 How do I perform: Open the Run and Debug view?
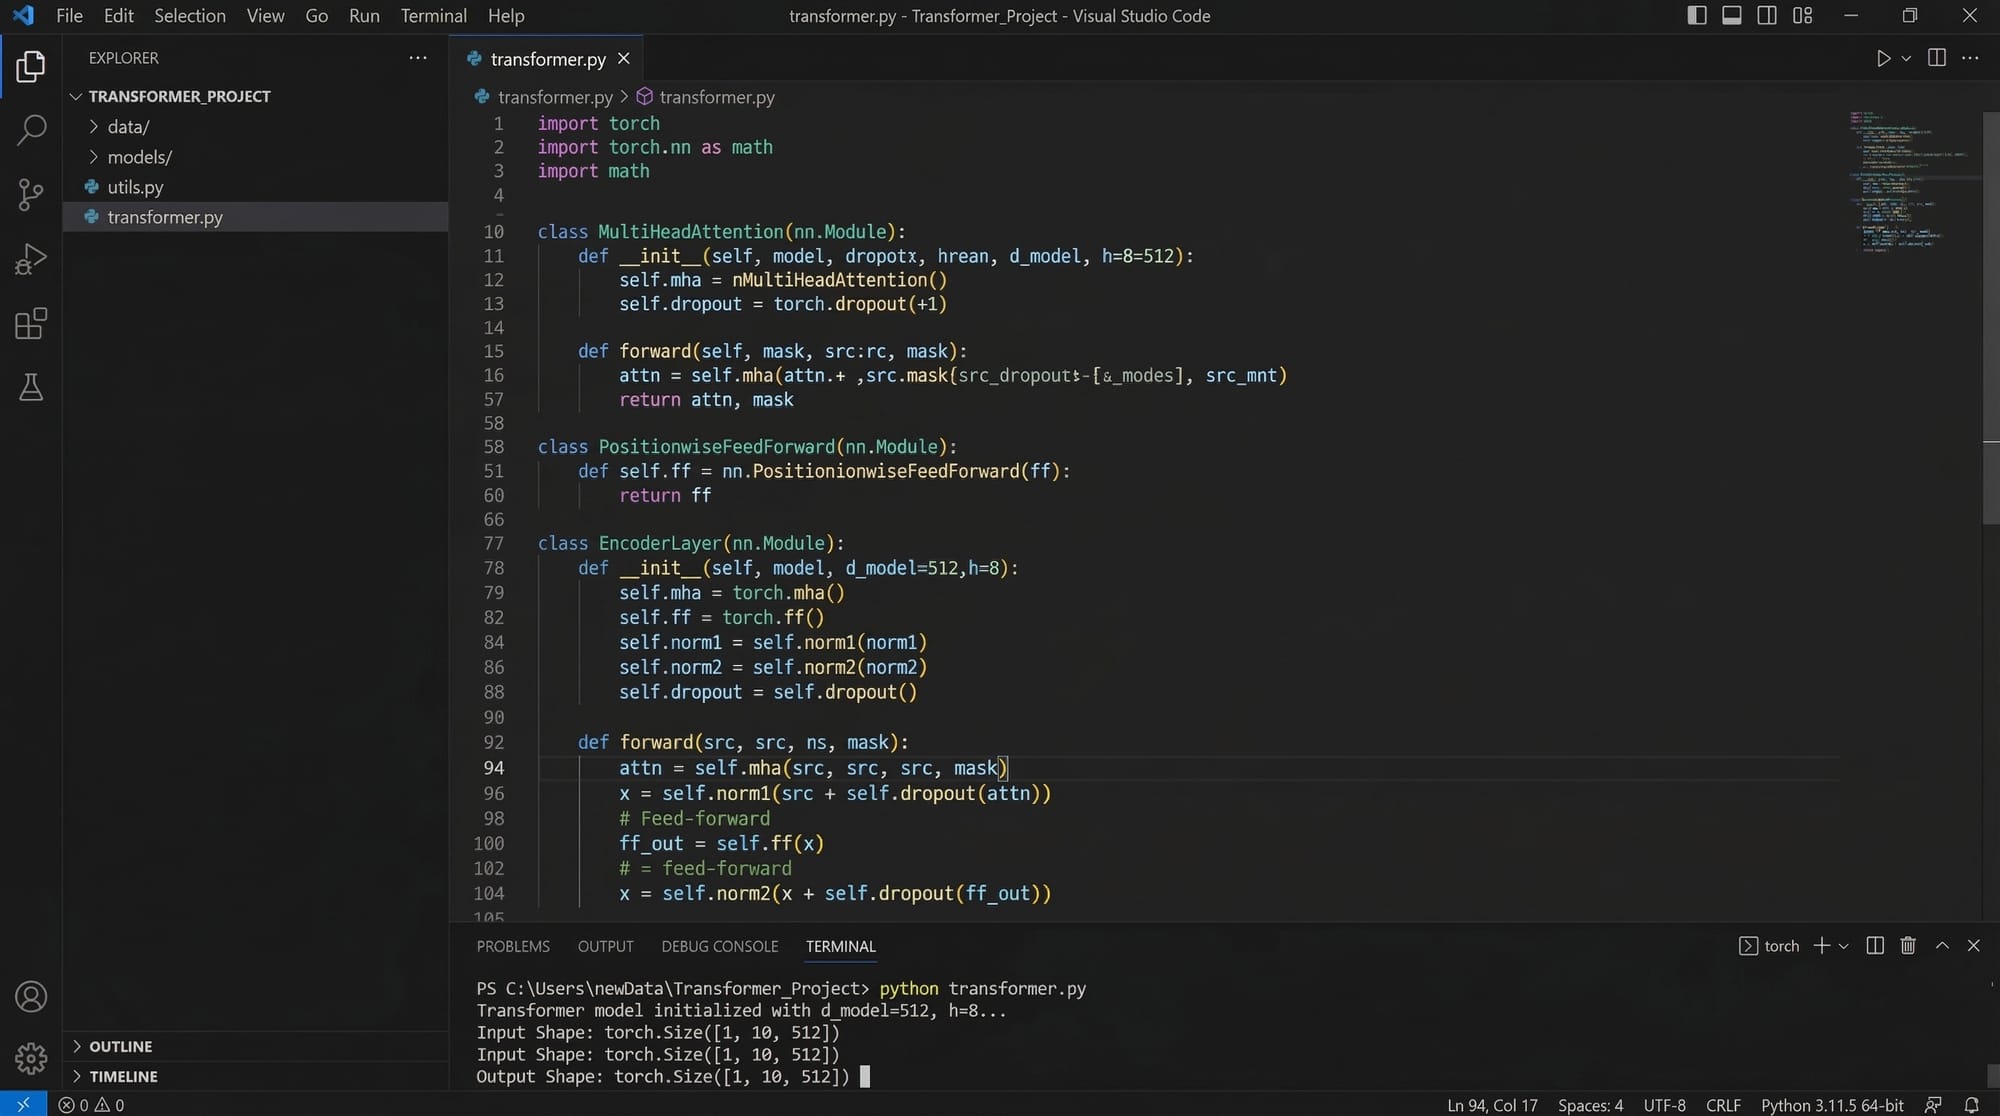[x=31, y=259]
